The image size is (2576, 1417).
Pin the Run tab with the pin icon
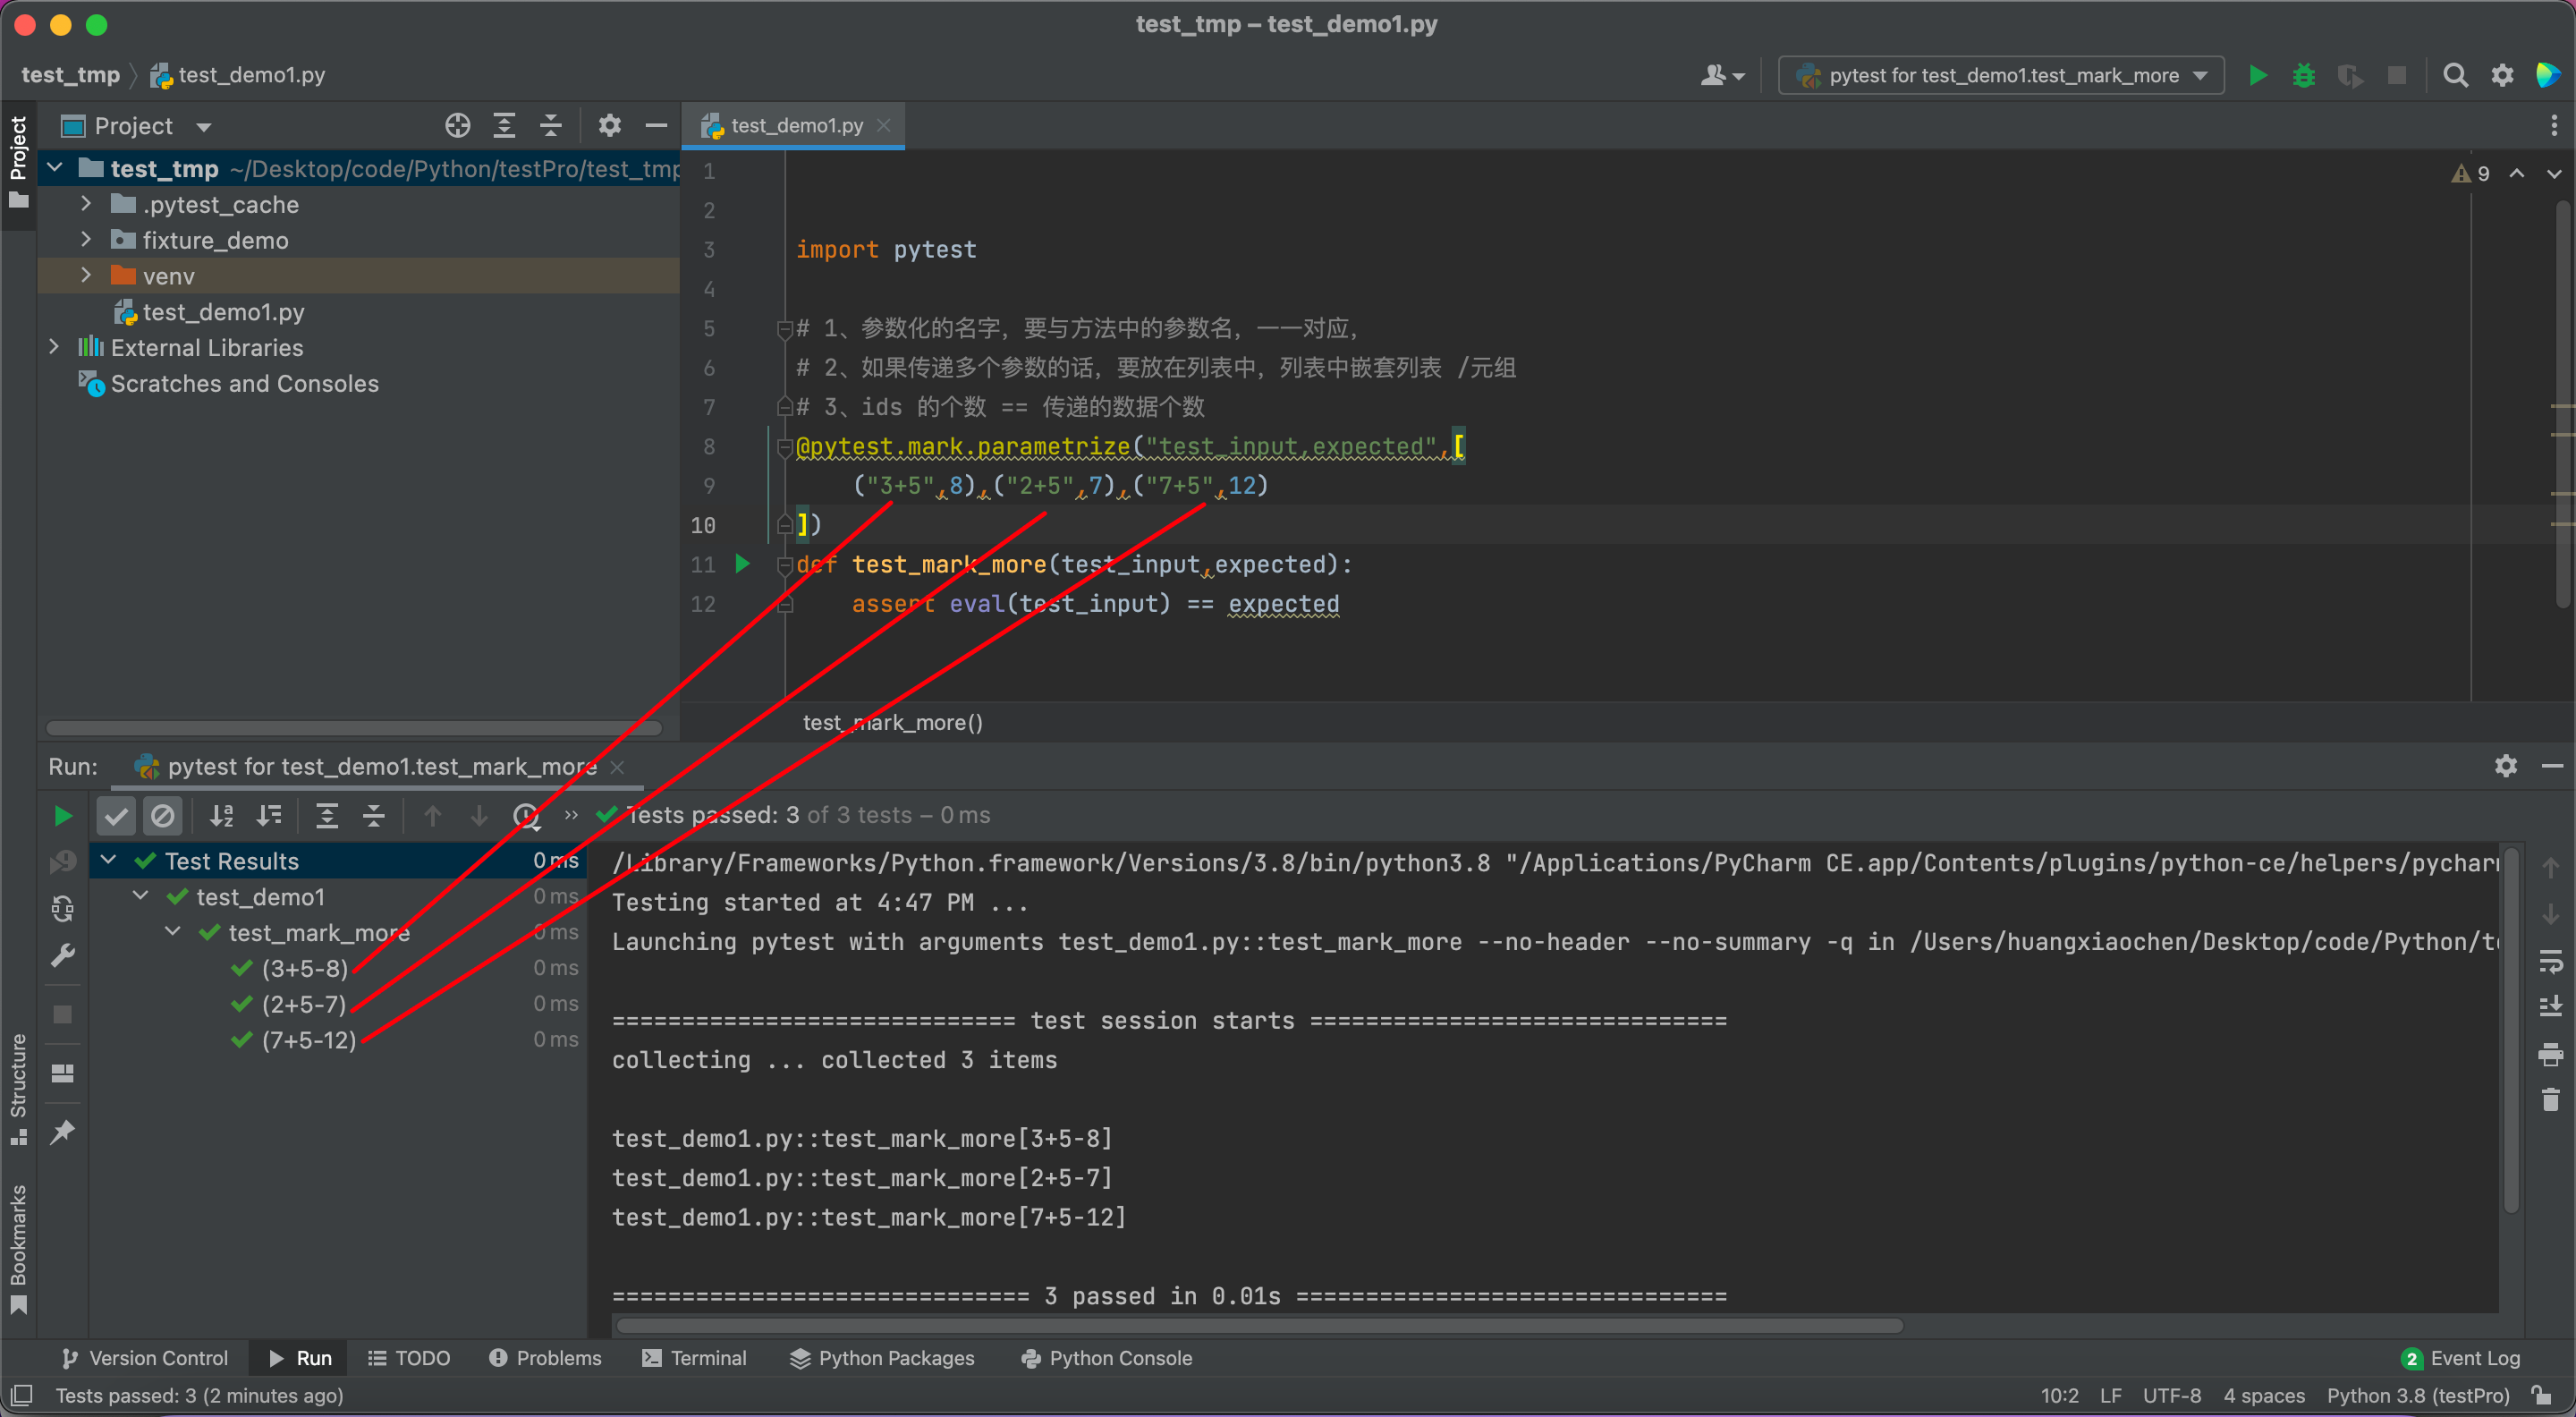62,1131
